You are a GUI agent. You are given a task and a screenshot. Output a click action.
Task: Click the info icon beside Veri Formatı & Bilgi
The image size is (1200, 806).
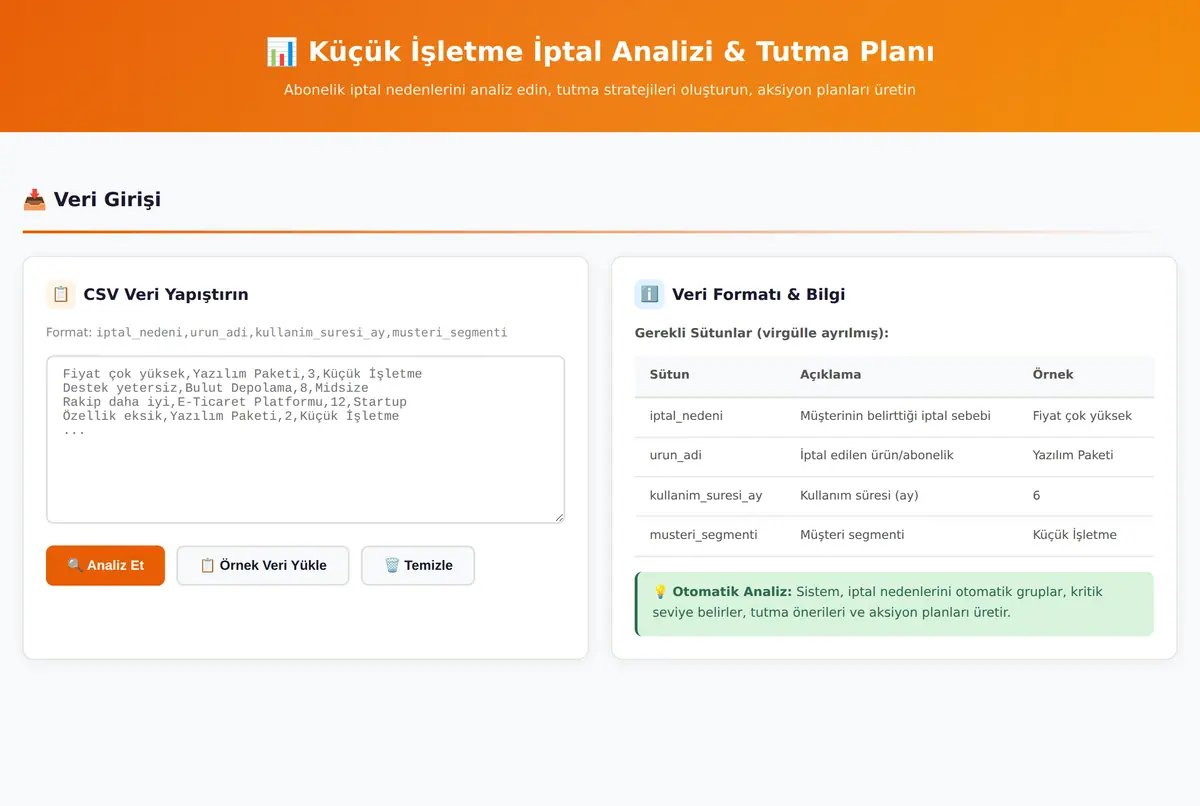click(650, 294)
